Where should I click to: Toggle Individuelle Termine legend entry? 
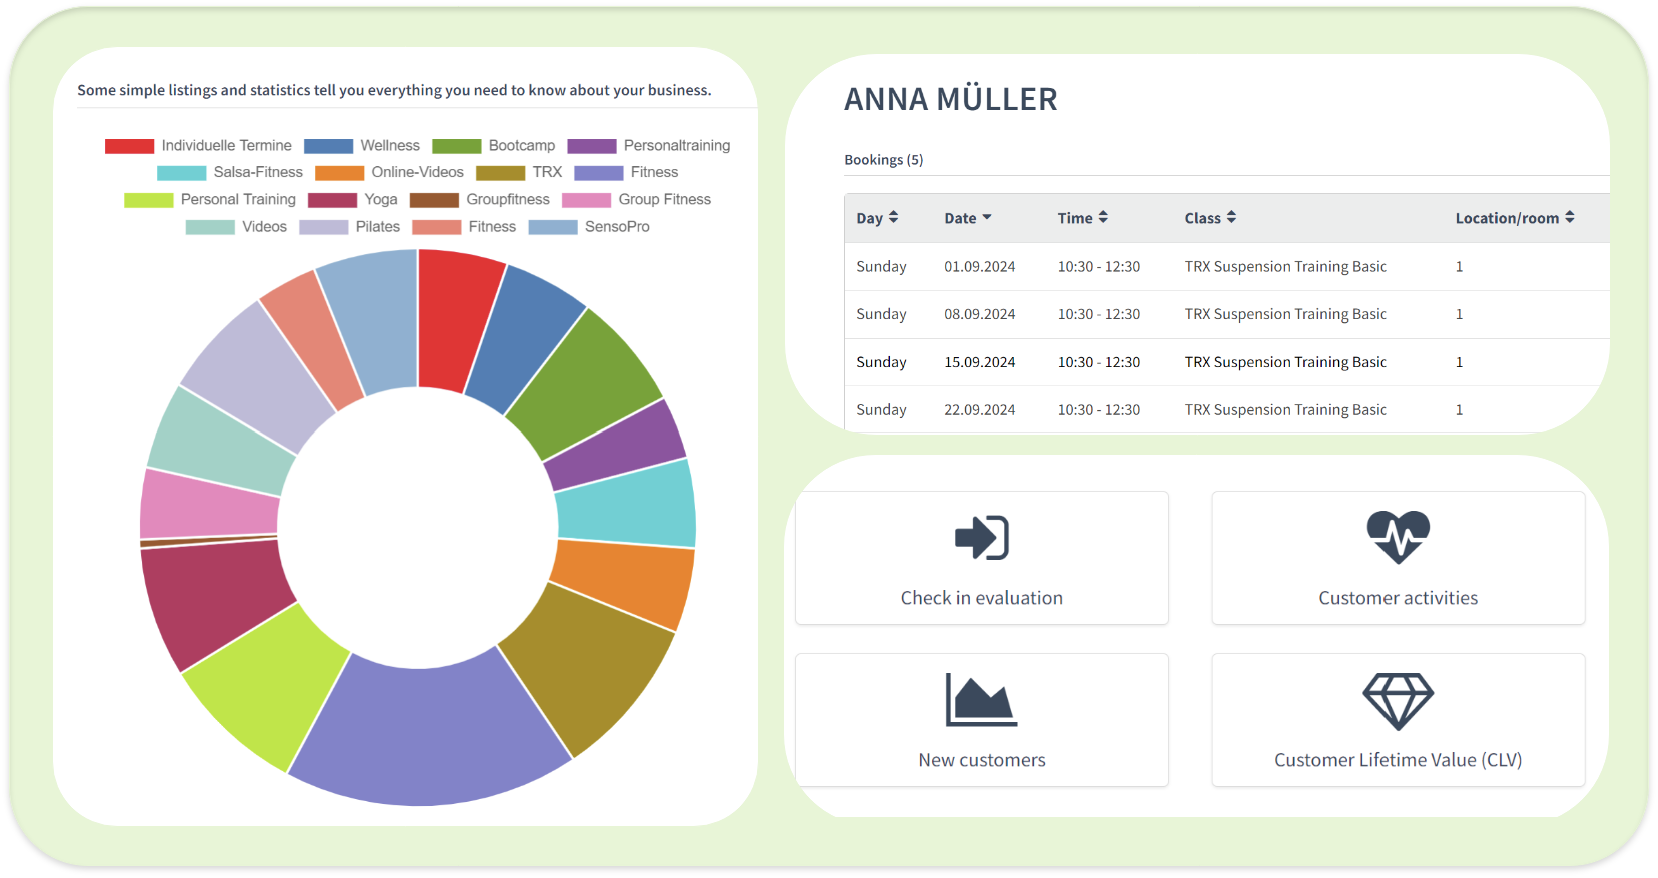198,146
